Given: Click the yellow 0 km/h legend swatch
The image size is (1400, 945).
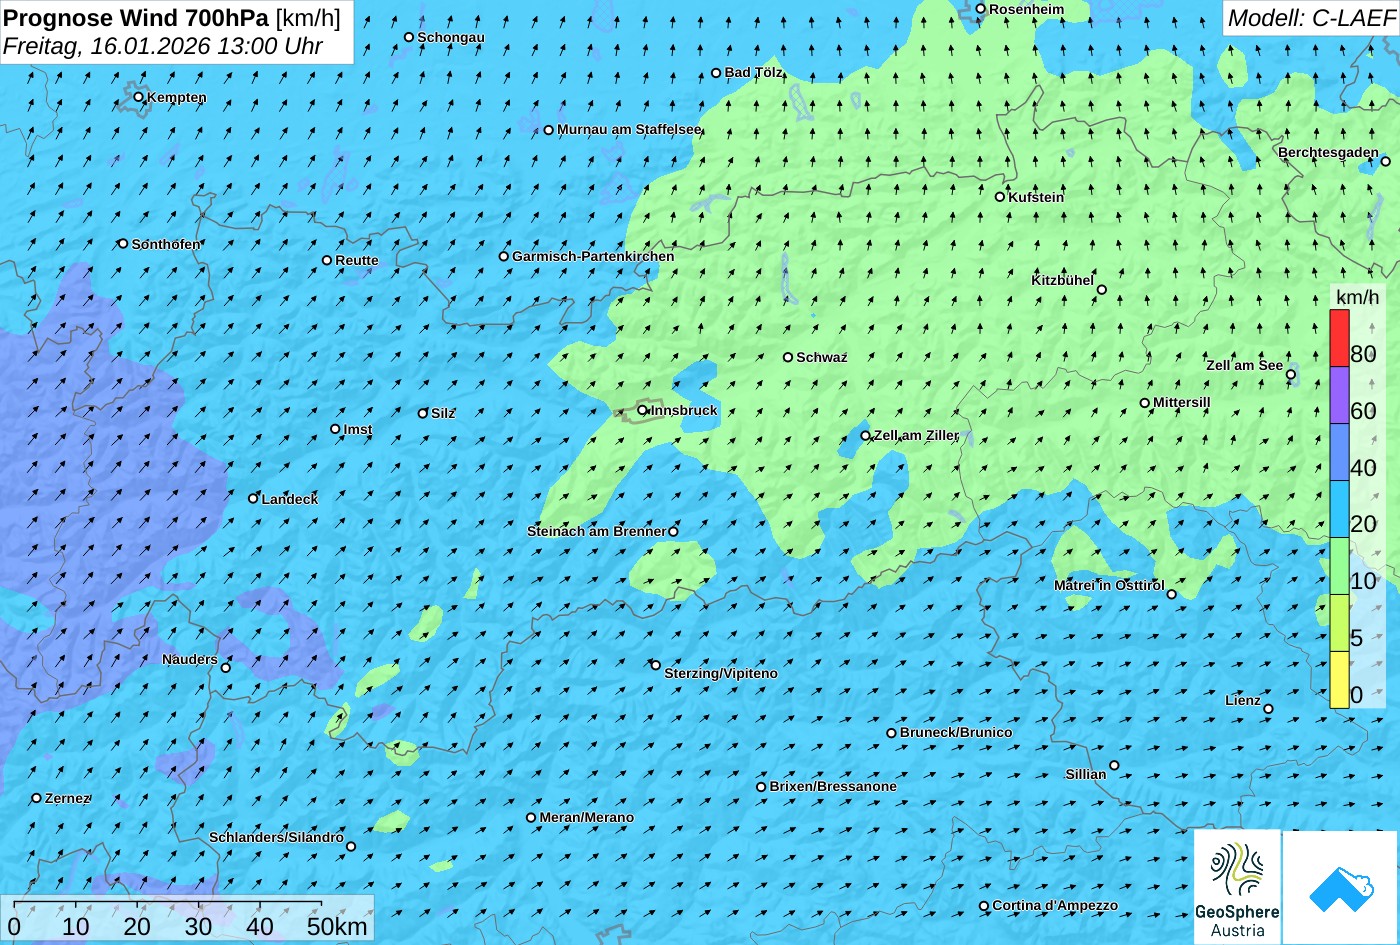Looking at the screenshot, I should click(1339, 679).
